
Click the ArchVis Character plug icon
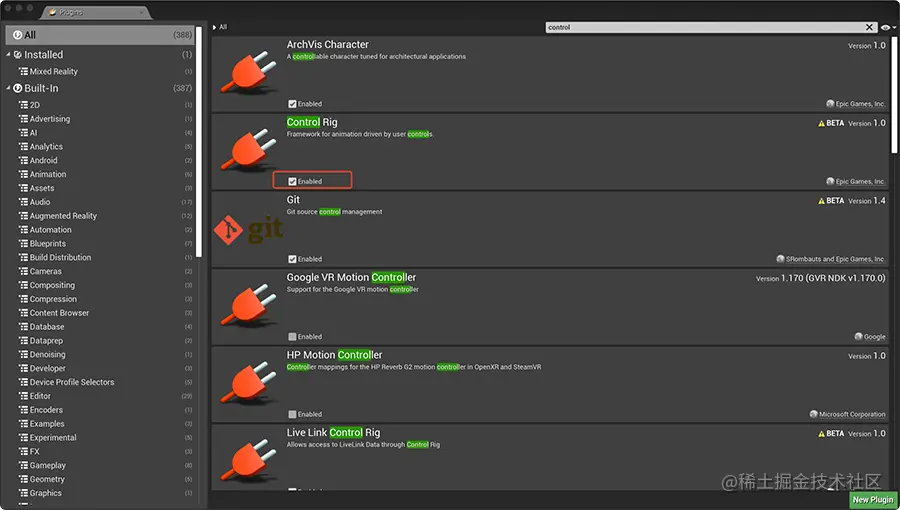coord(248,72)
